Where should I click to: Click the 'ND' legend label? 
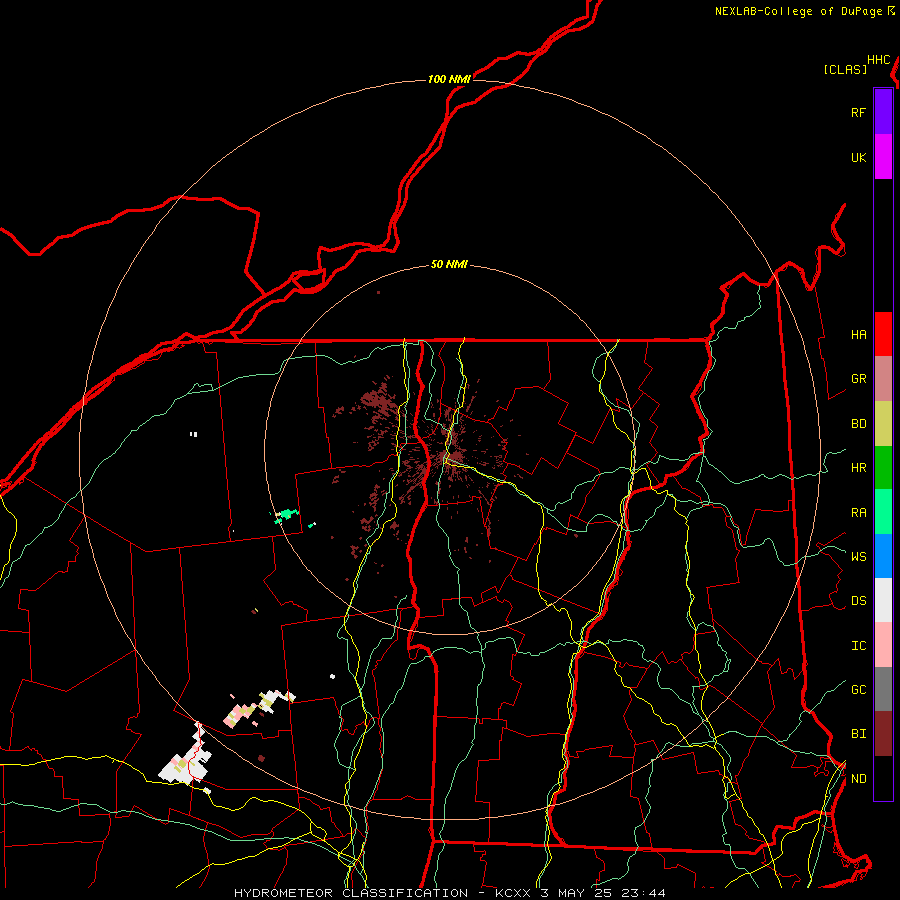pyautogui.click(x=858, y=778)
